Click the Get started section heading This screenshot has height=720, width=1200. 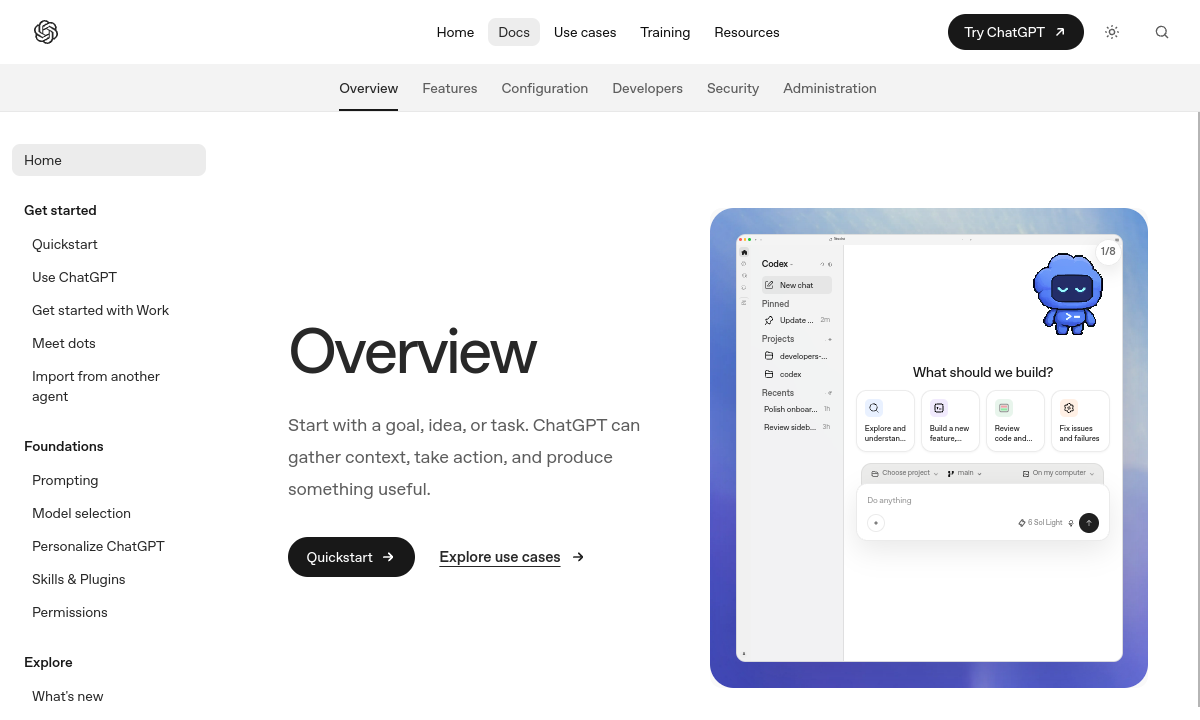tap(60, 210)
